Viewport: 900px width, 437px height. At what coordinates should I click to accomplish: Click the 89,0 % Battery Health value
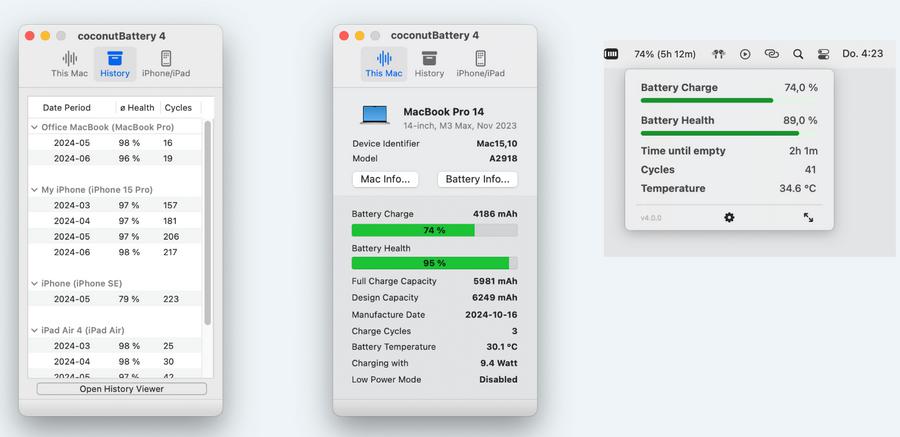(801, 121)
